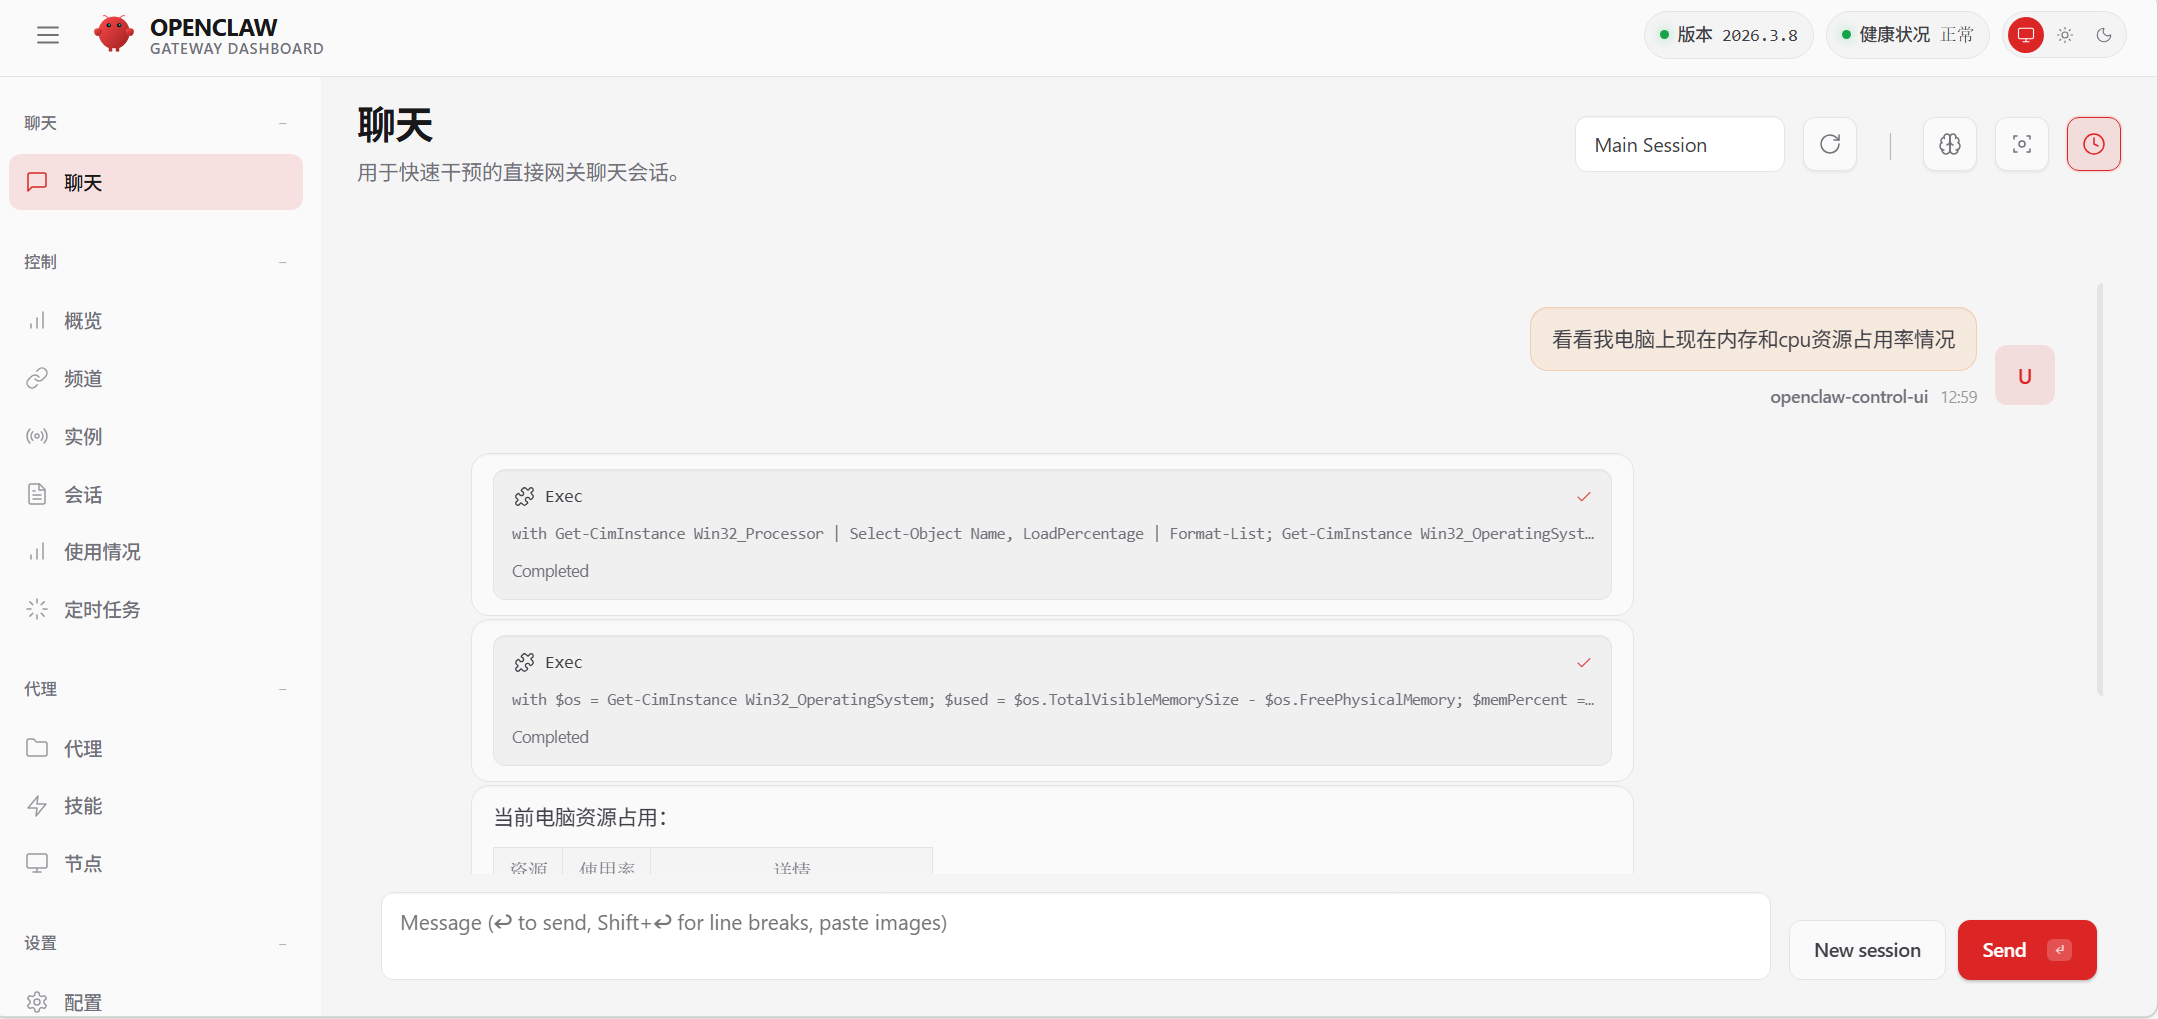
Task: Switch to light theme sun icon
Action: [x=2065, y=35]
